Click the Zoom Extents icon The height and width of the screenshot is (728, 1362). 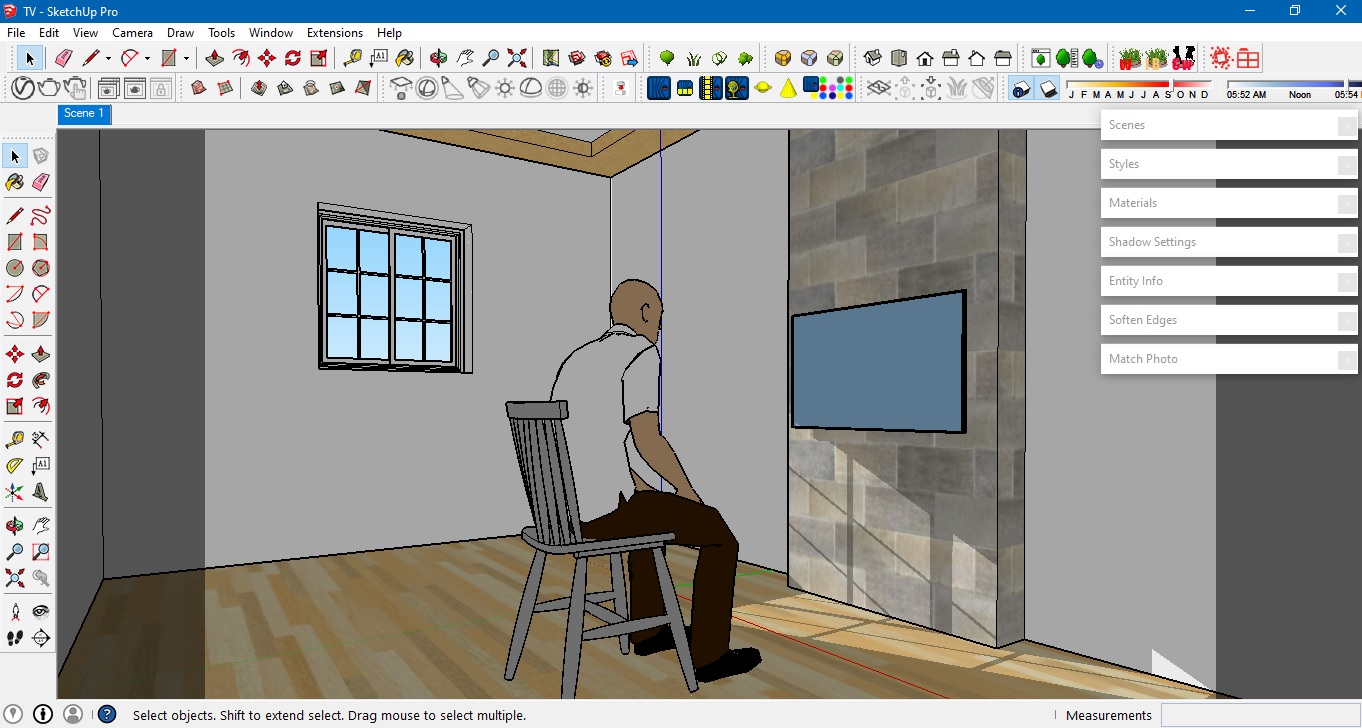coord(516,58)
